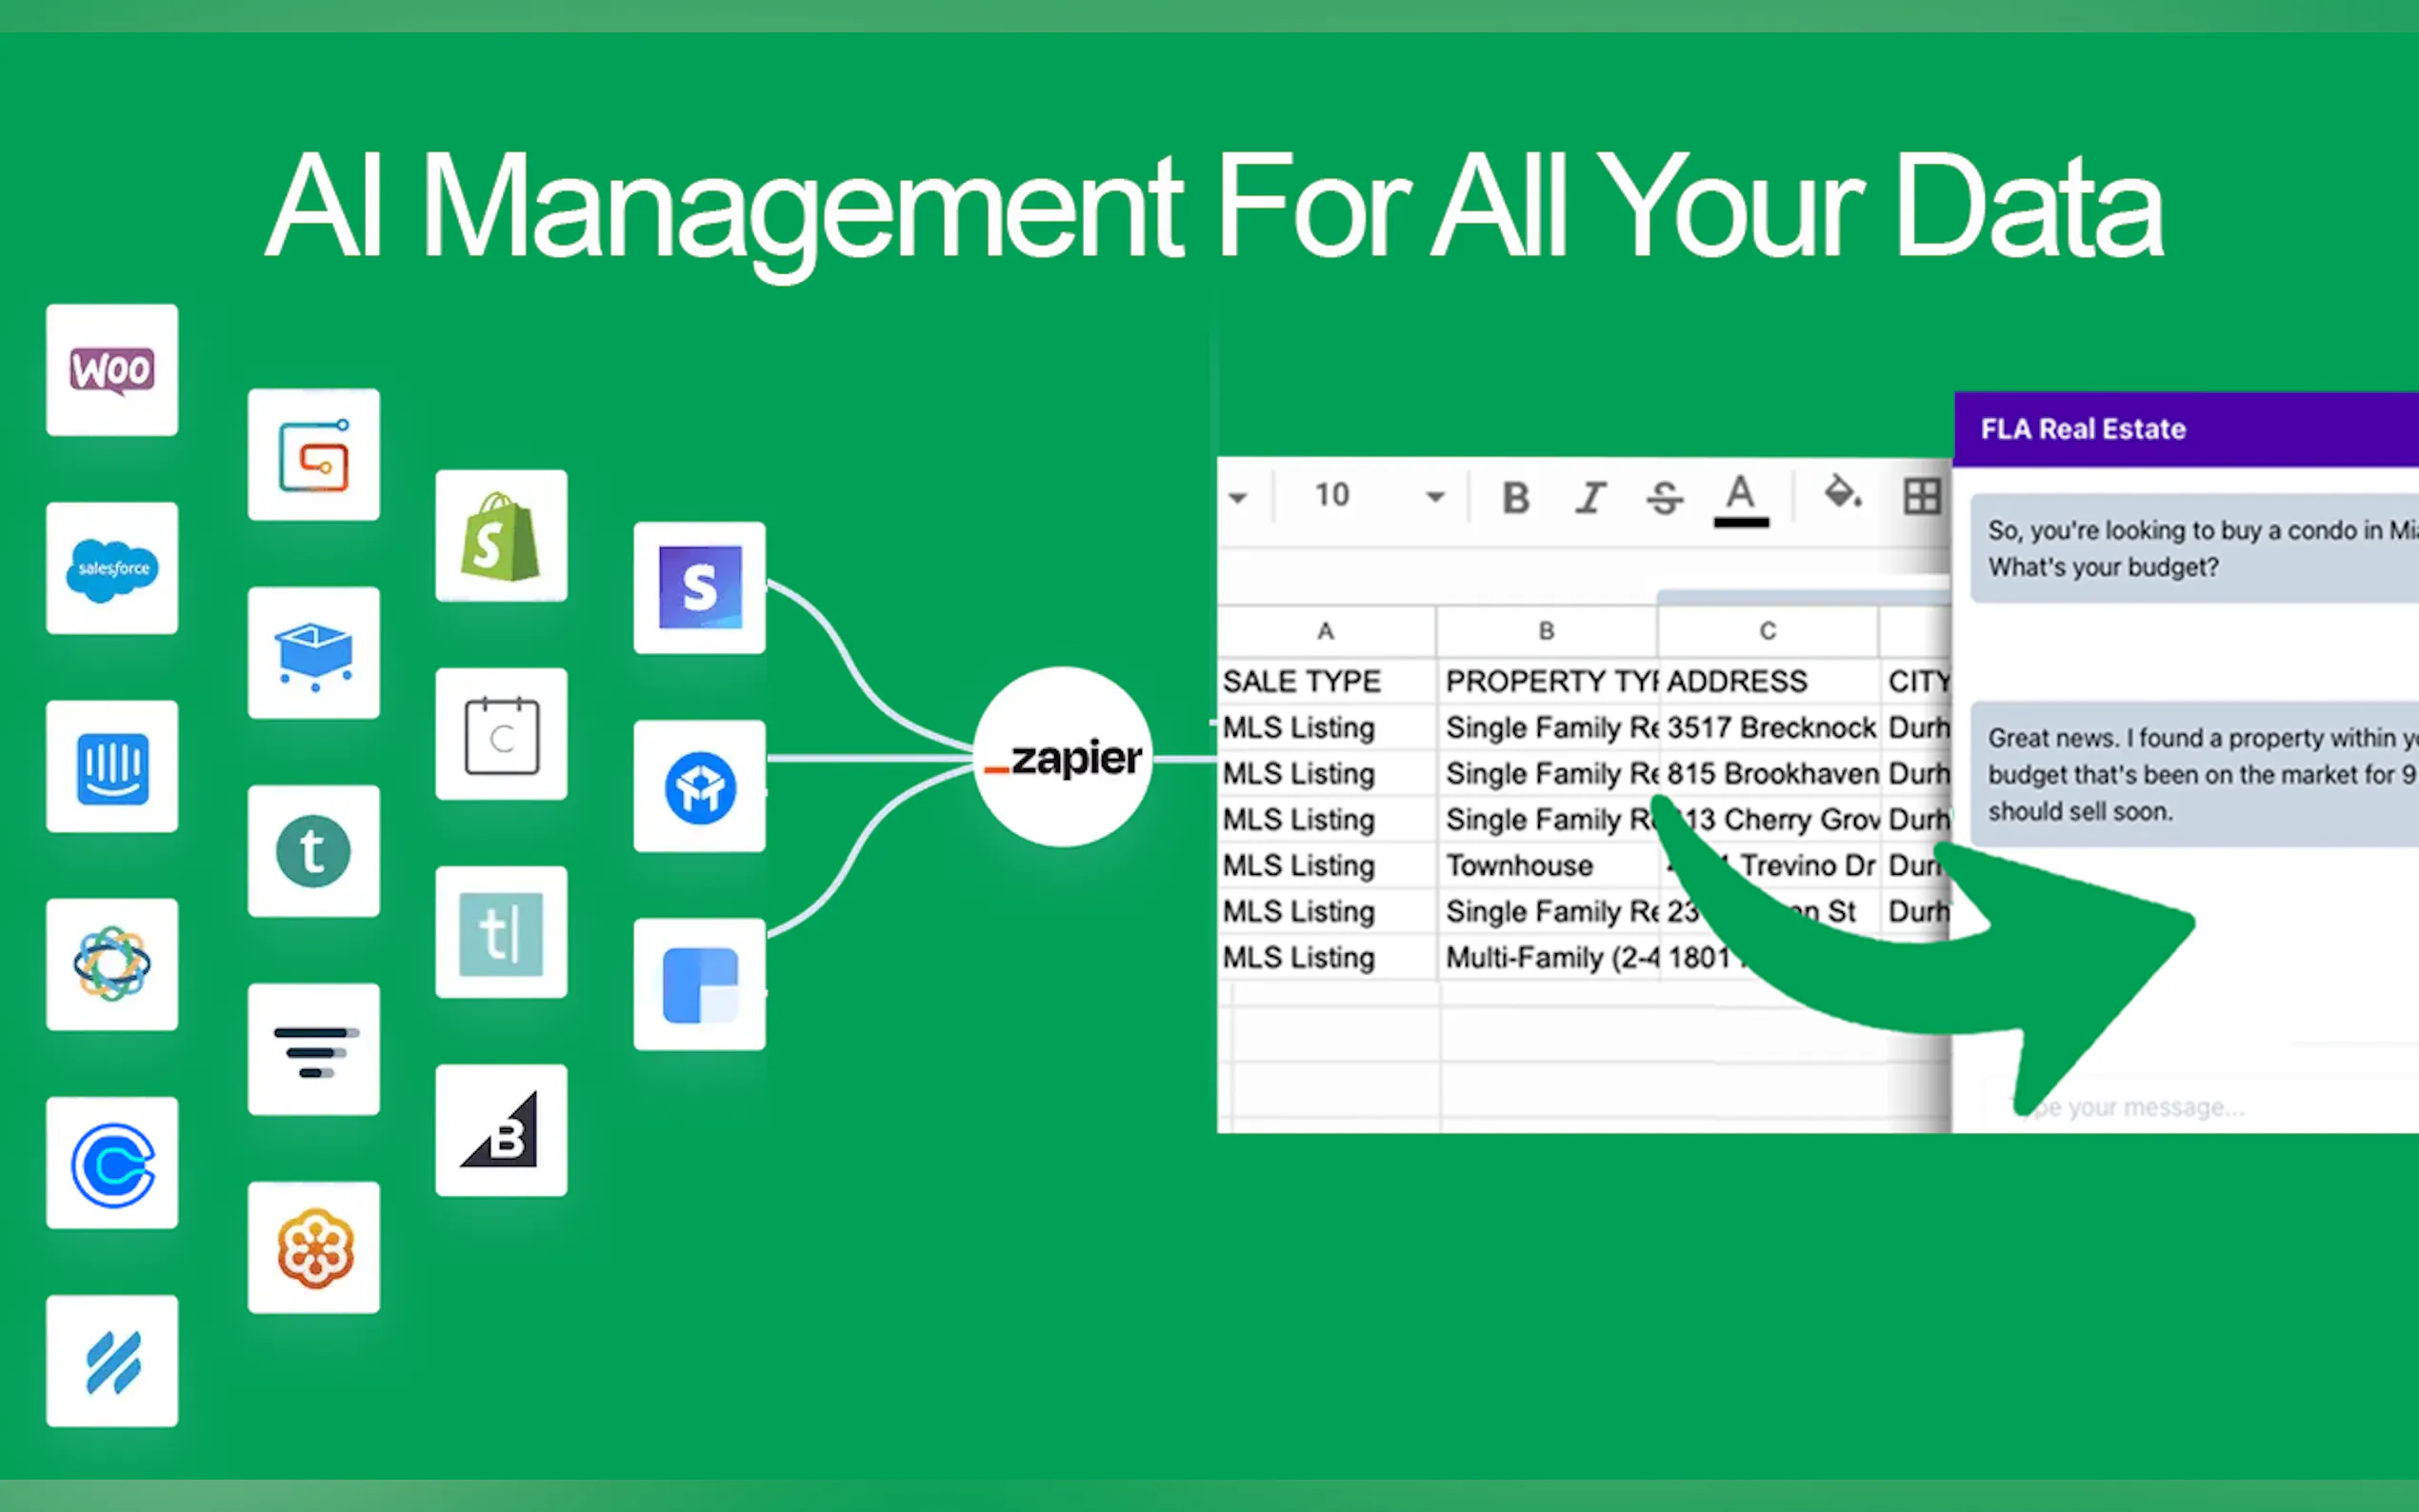This screenshot has width=2419, height=1512.
Task: Select the colorful interlocking rings icon
Action: 112,965
